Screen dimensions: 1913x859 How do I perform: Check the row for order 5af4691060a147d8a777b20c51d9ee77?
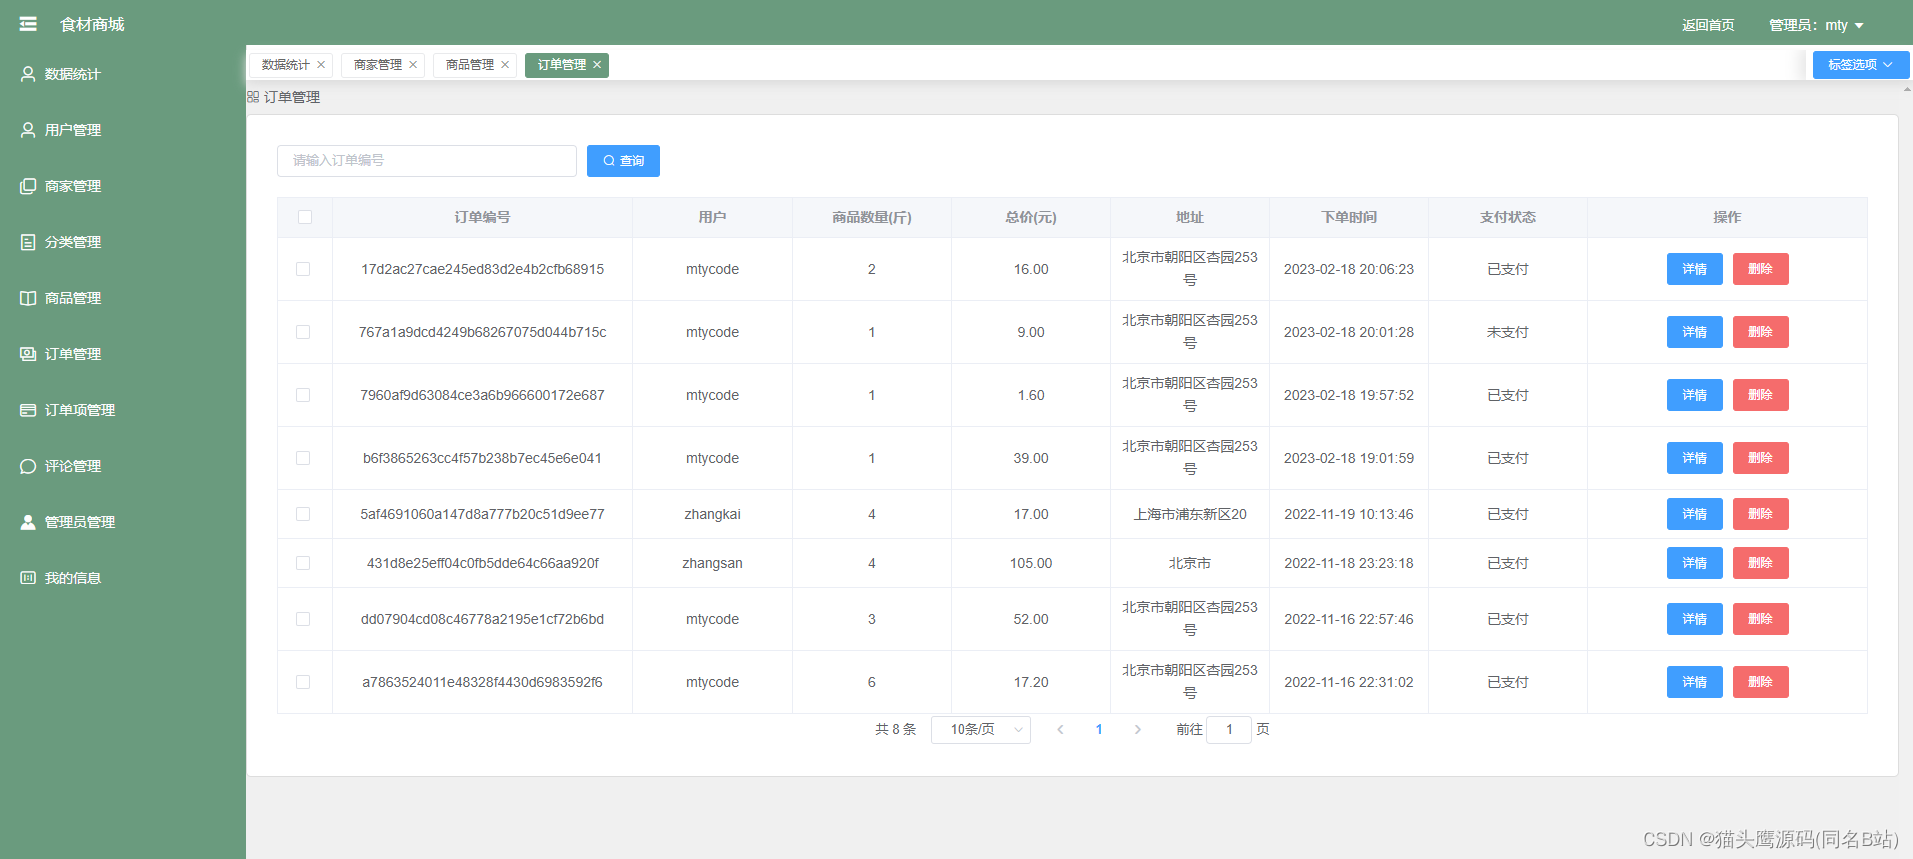303,514
